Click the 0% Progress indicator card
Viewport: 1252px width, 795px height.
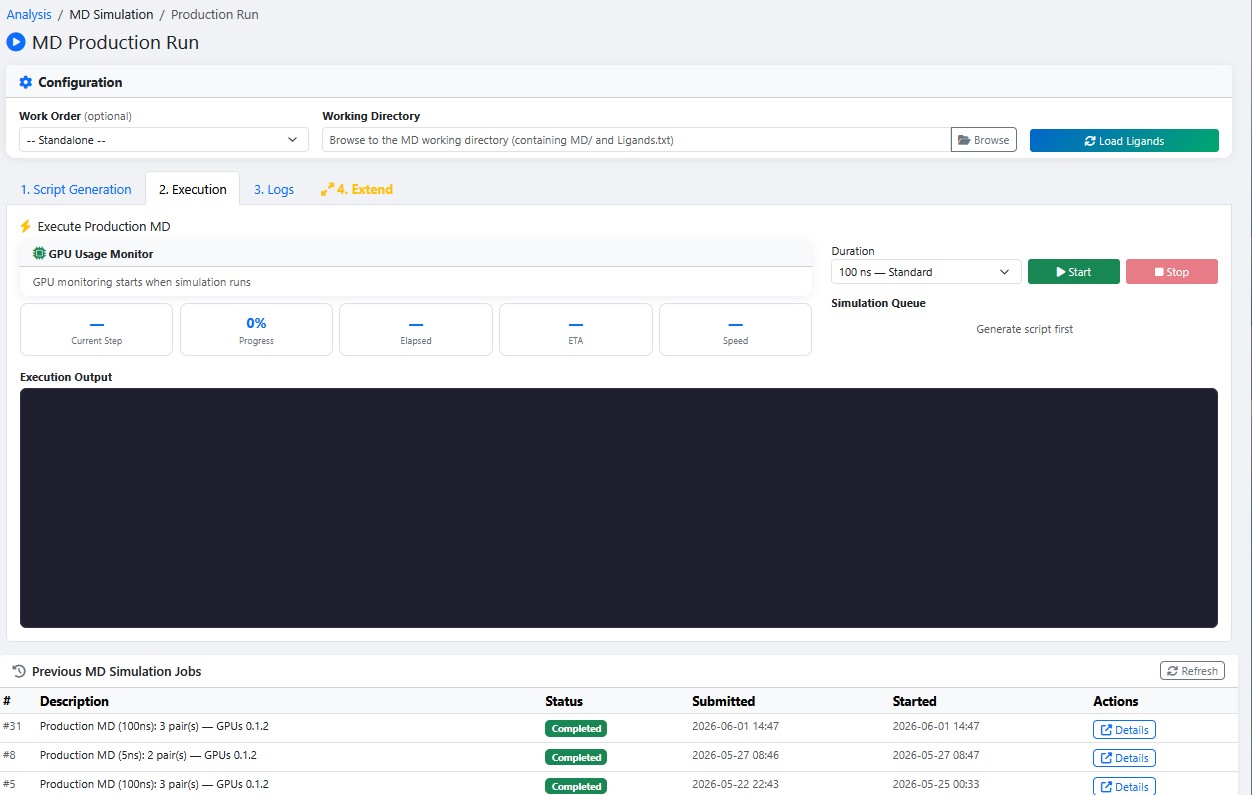coord(256,330)
